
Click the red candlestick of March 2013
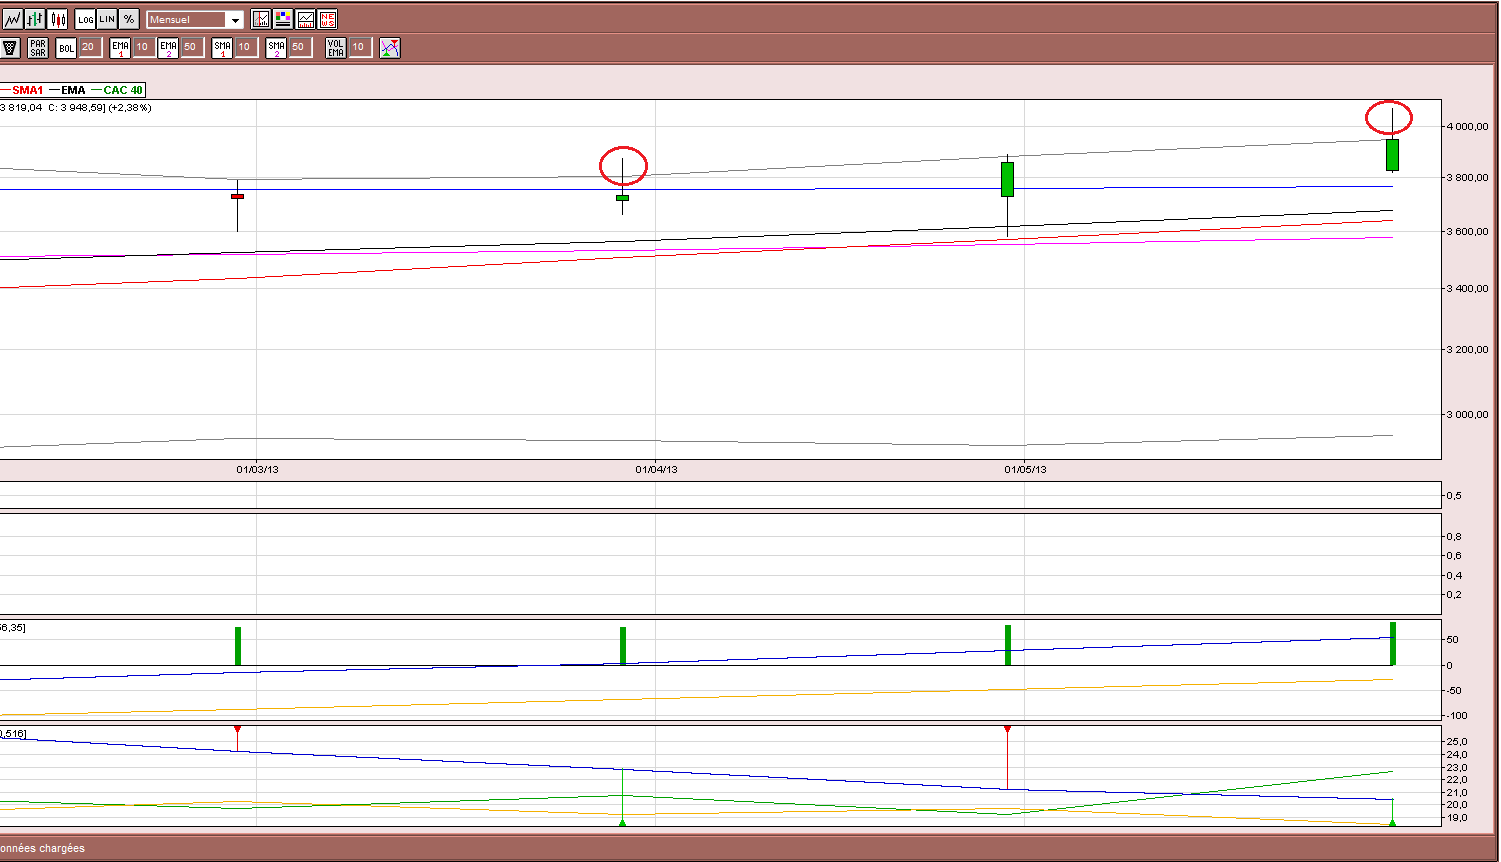tap(237, 196)
